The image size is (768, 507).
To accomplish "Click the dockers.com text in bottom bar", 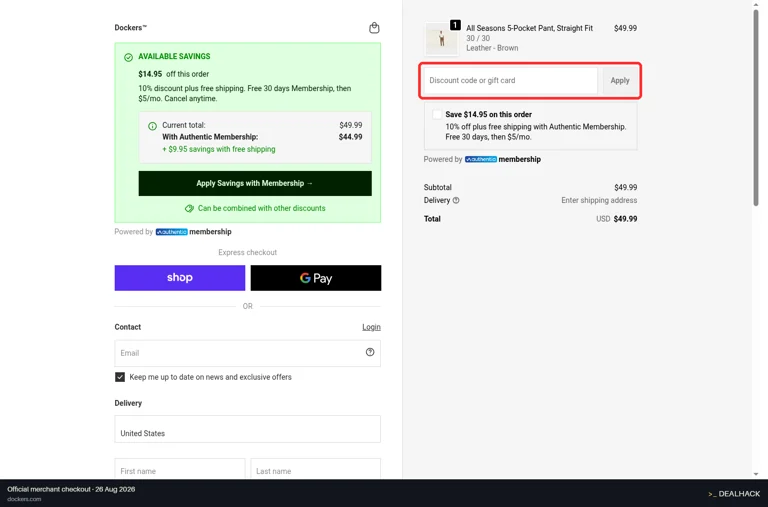I will [24, 499].
